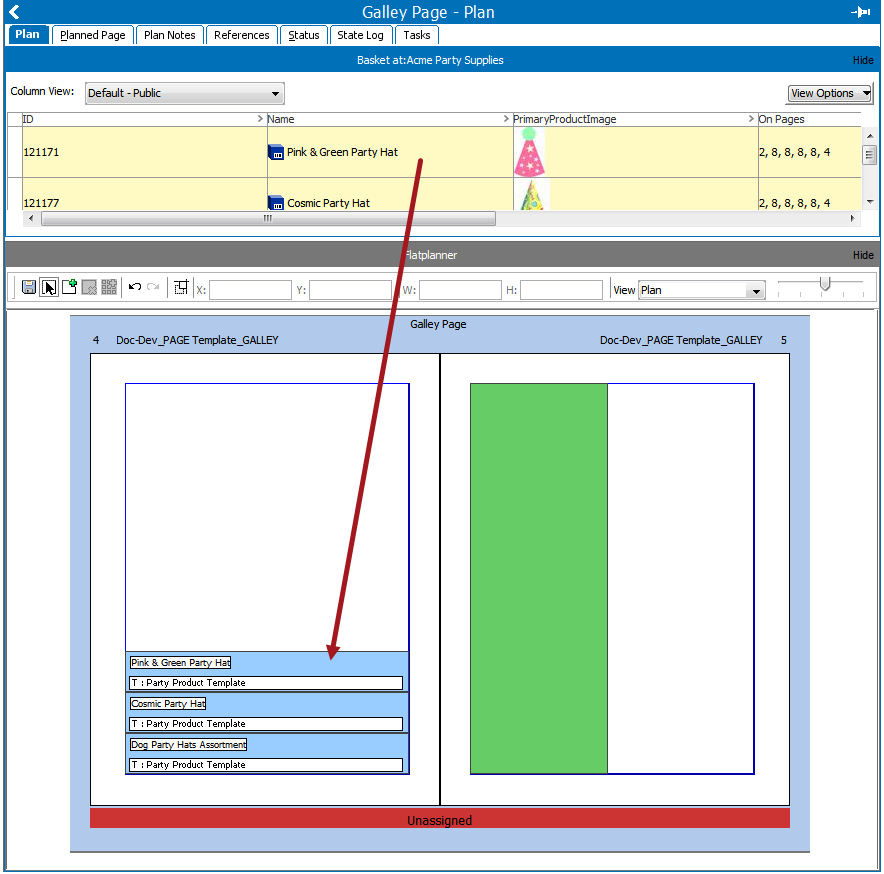Select the green box on page 5
Screen dimensions: 884x874
point(538,579)
